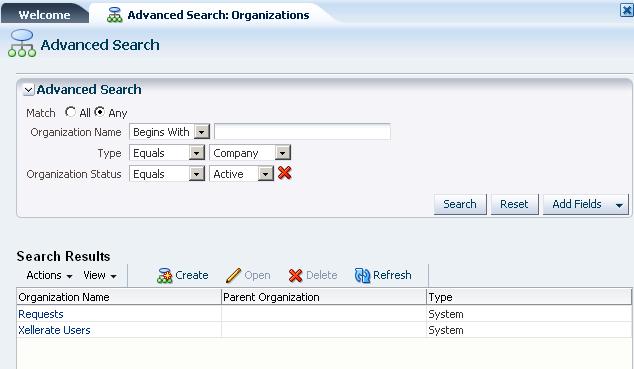
Task: Open the Company type value dropdown
Action: pyautogui.click(x=283, y=153)
